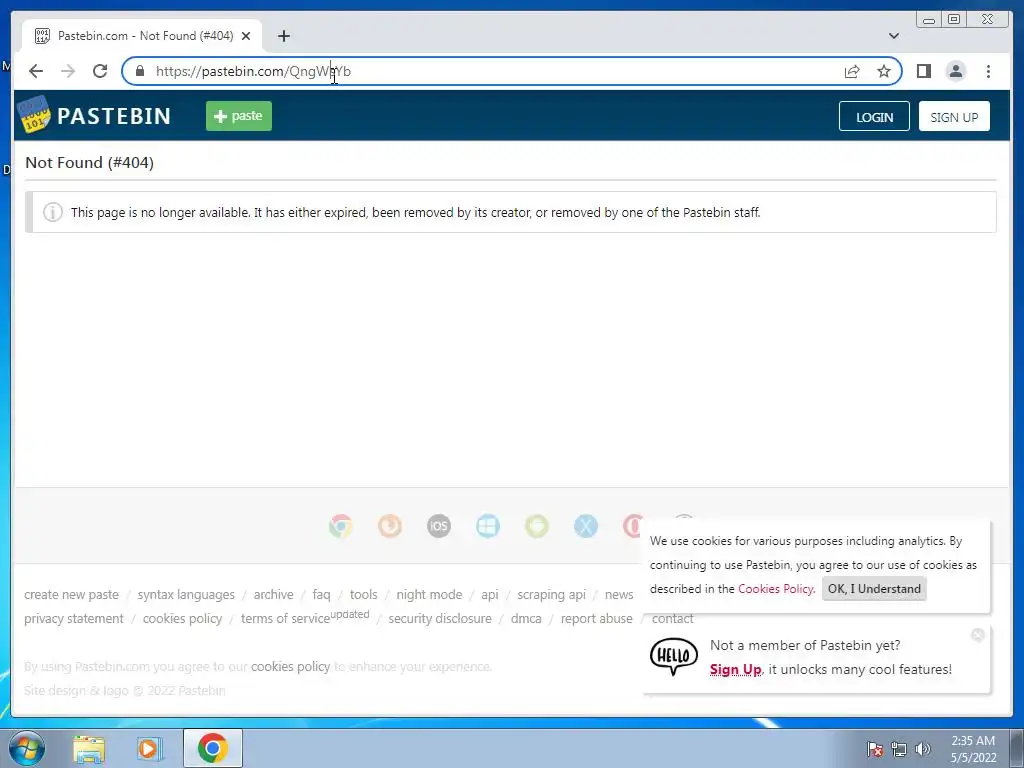Open the tools footer link
Screen dimensions: 1024x768
coord(364,594)
